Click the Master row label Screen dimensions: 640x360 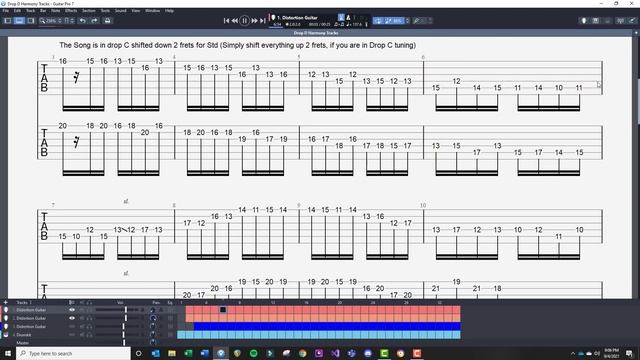22,343
